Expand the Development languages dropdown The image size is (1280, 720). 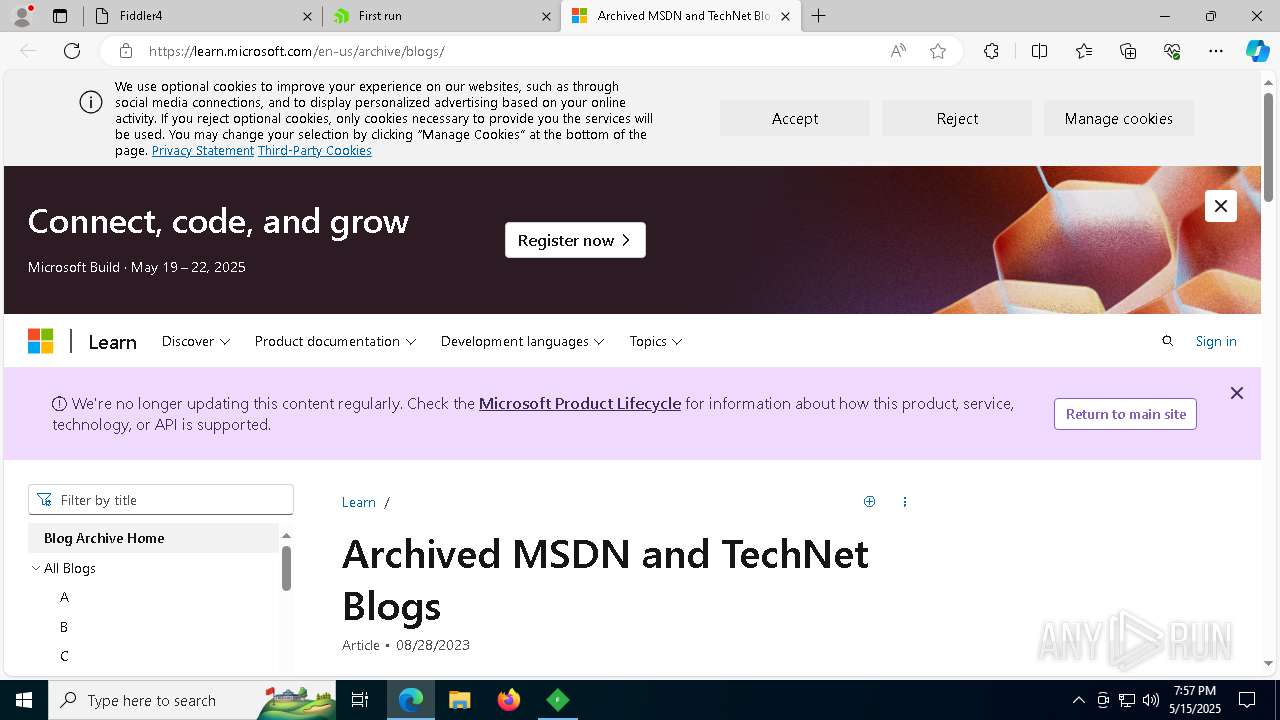coord(523,341)
